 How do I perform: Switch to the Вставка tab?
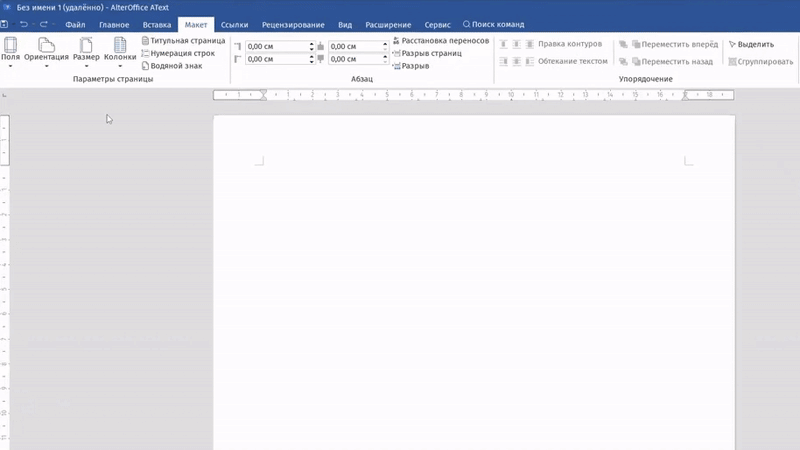click(x=157, y=24)
